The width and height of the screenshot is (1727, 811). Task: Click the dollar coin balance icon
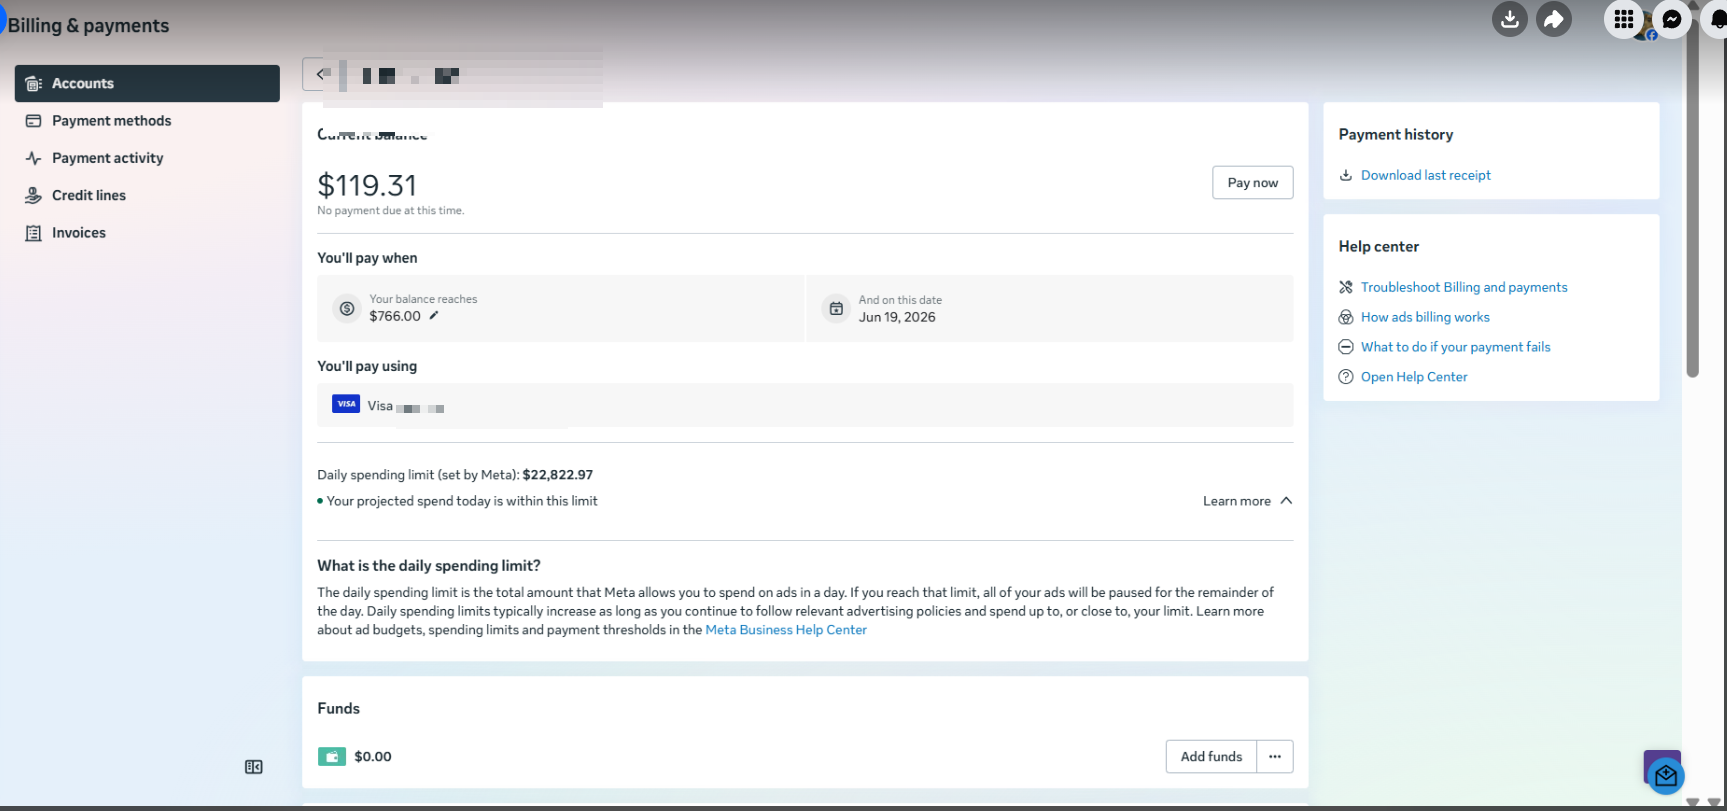pyautogui.click(x=347, y=308)
